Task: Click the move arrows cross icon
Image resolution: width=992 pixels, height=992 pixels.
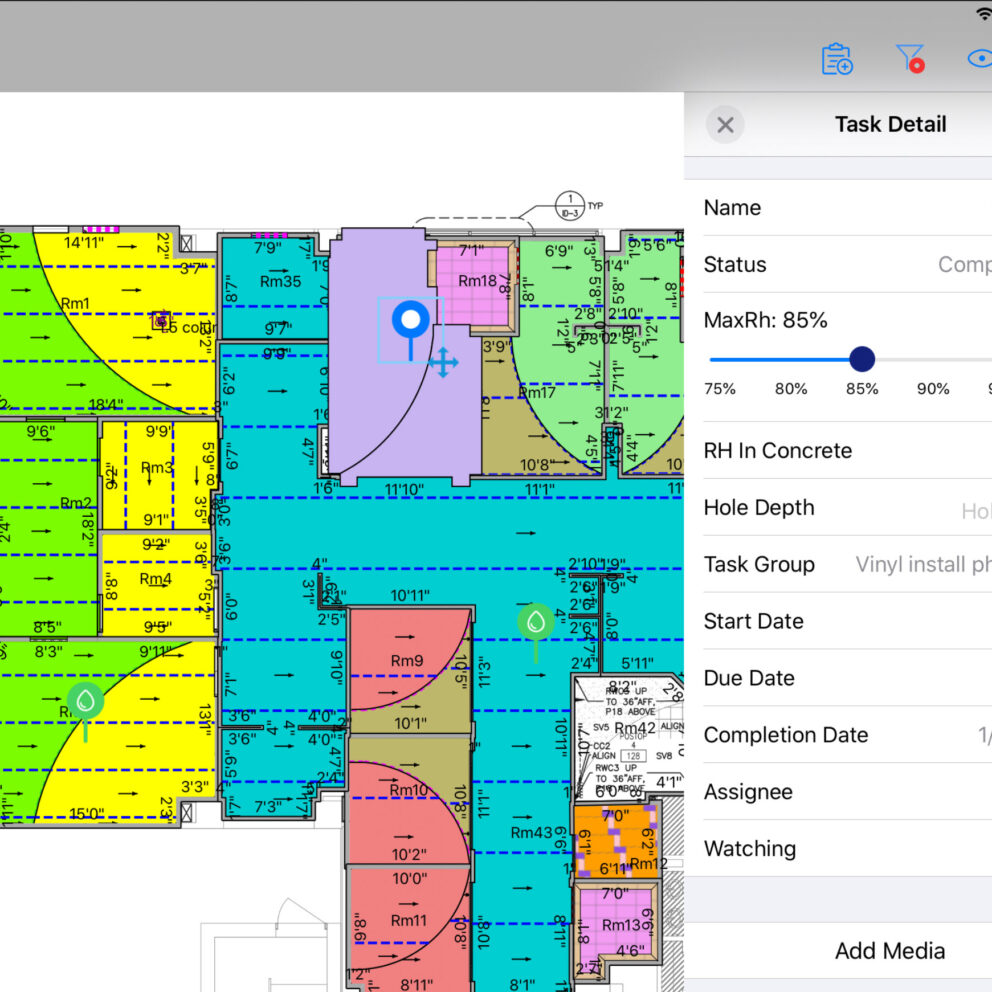Action: (x=443, y=362)
